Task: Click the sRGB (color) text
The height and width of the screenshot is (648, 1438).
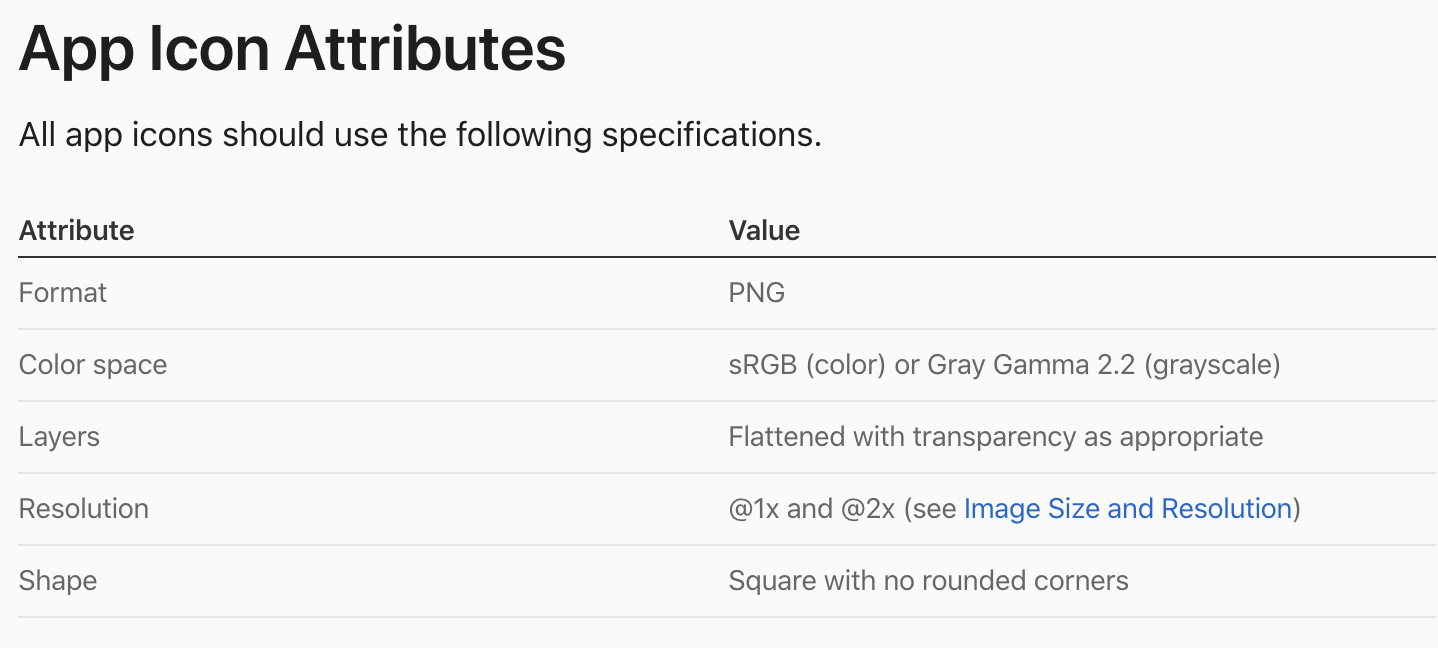Action: pos(807,365)
